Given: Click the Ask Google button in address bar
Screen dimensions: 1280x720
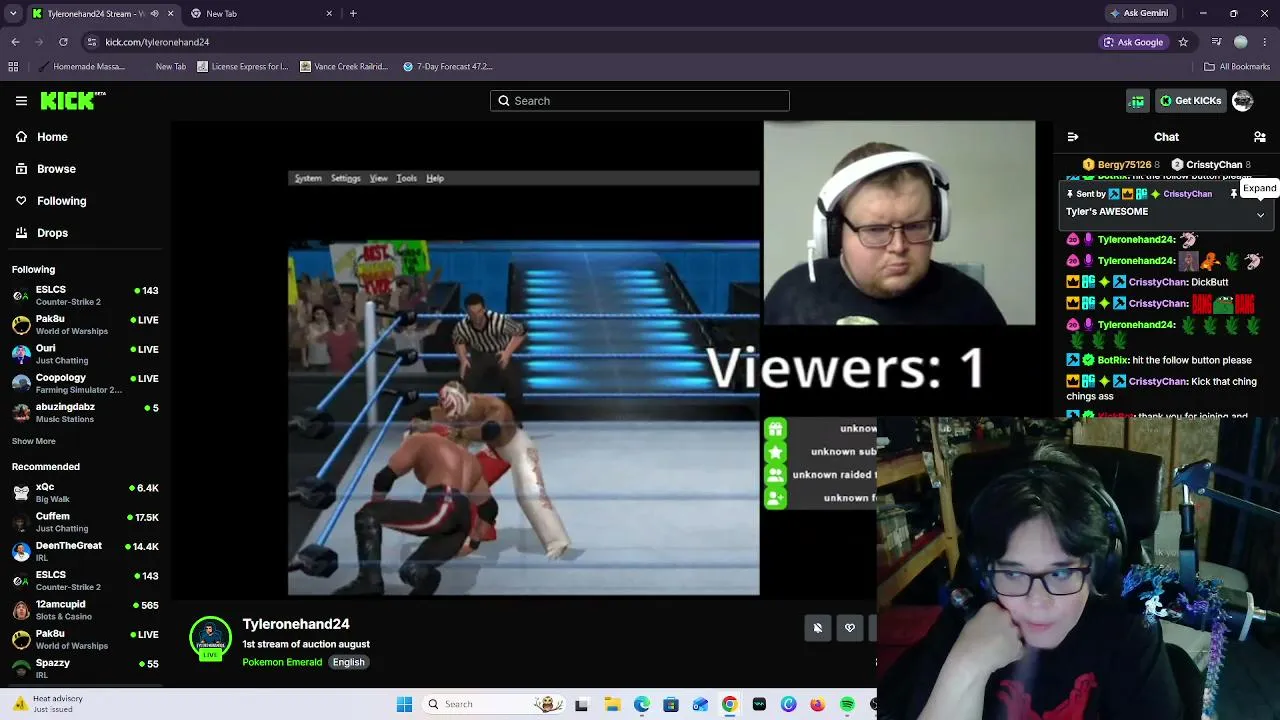Looking at the screenshot, I should pyautogui.click(x=1134, y=42).
